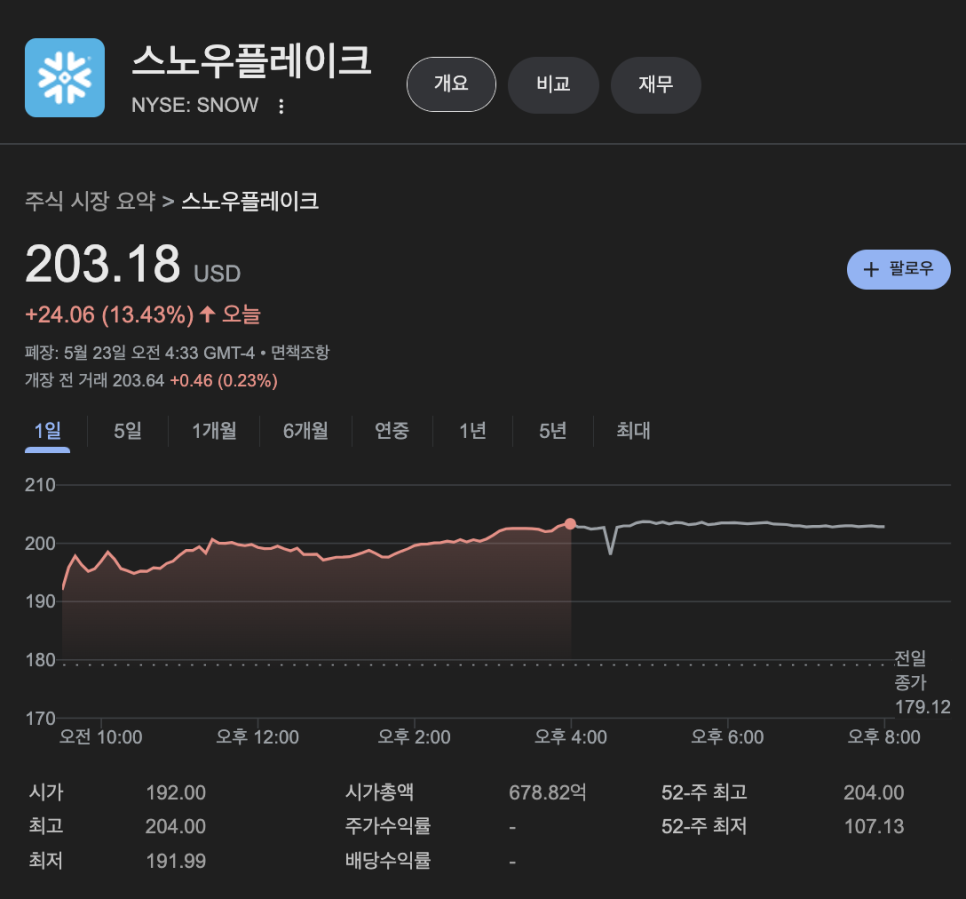Click the 시가총액 value 678.82억
Screen dimensions: 966x899
(548, 792)
